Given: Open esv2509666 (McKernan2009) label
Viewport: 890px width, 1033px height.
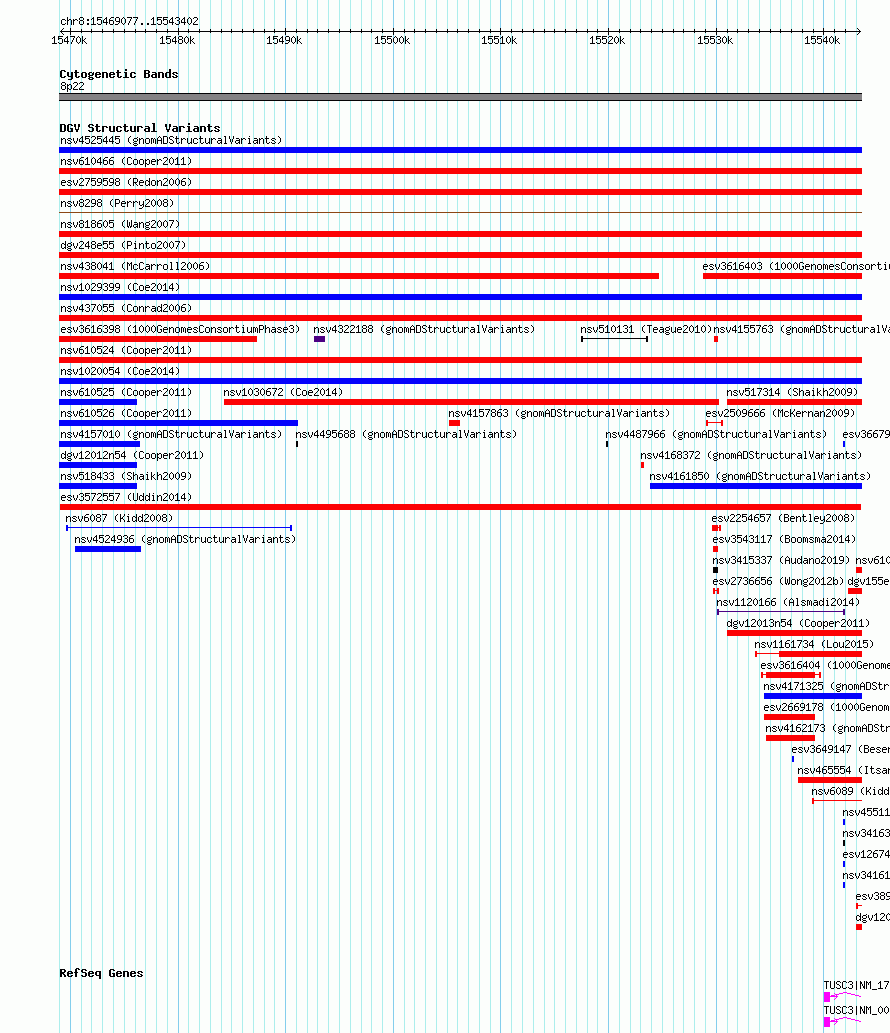Looking at the screenshot, I should (x=780, y=414).
